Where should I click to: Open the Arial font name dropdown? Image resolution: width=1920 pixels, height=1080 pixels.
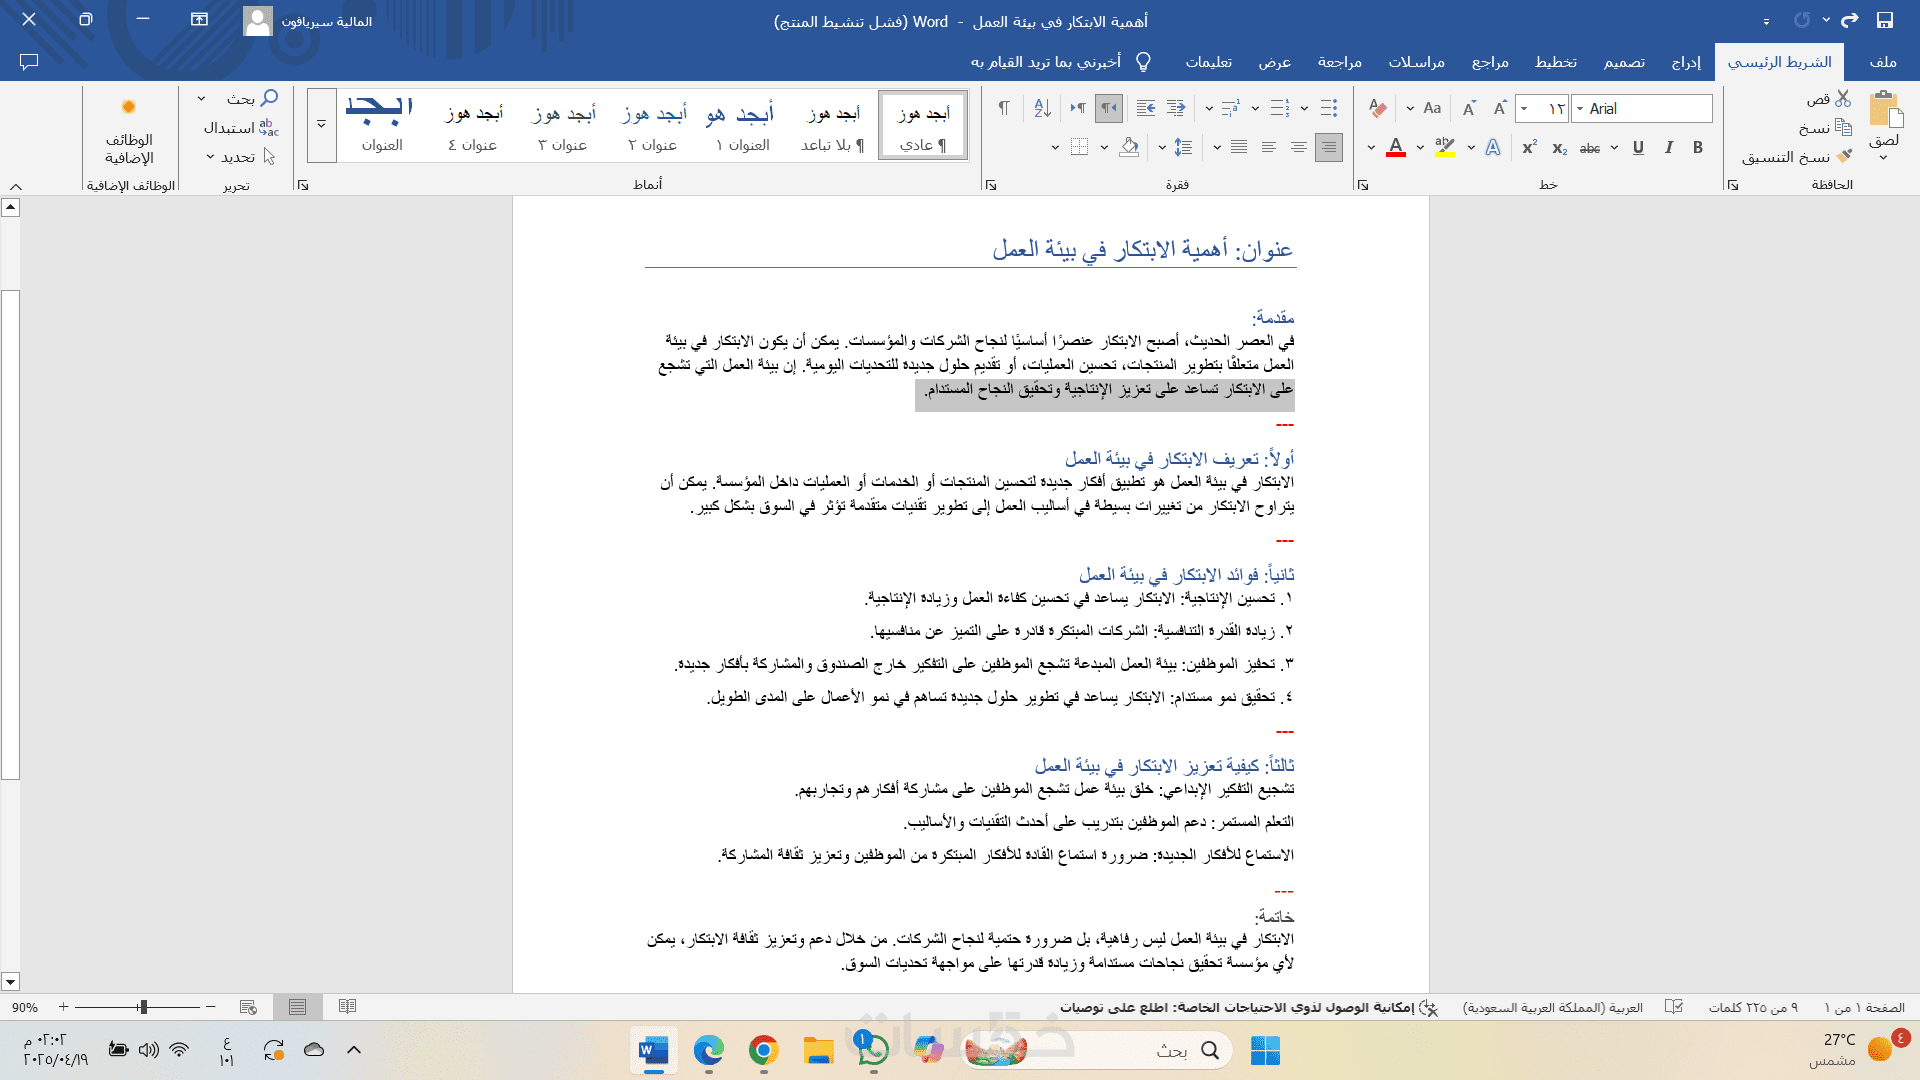point(1580,108)
